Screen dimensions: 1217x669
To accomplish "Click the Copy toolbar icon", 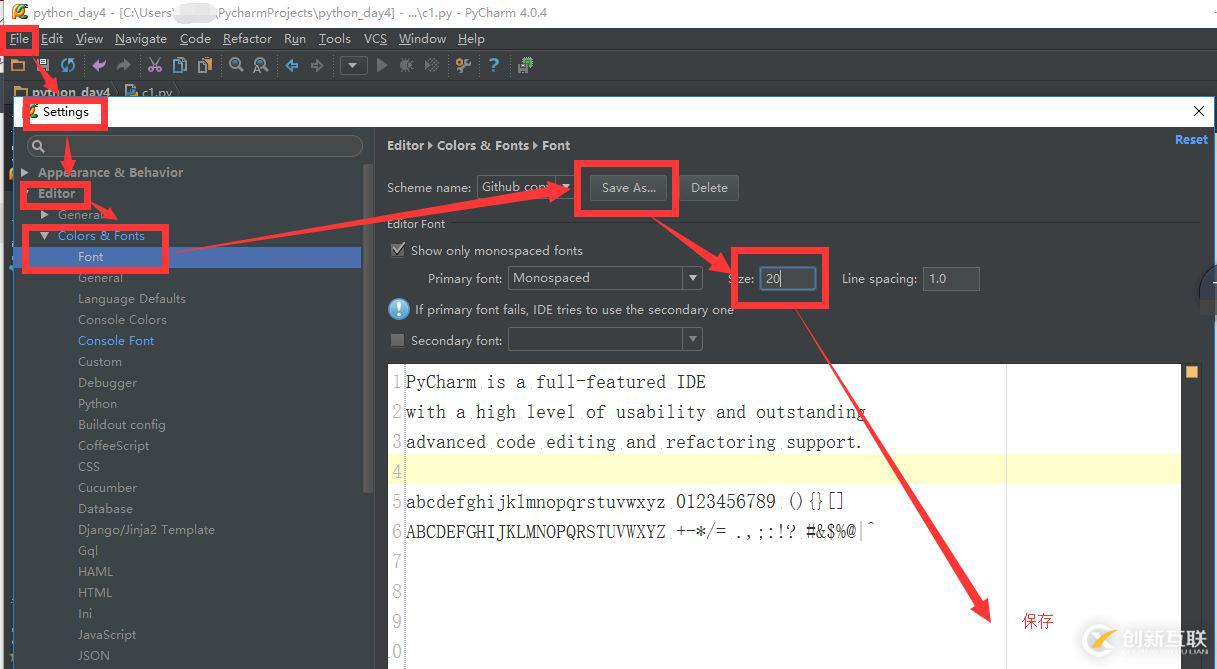I will point(180,65).
